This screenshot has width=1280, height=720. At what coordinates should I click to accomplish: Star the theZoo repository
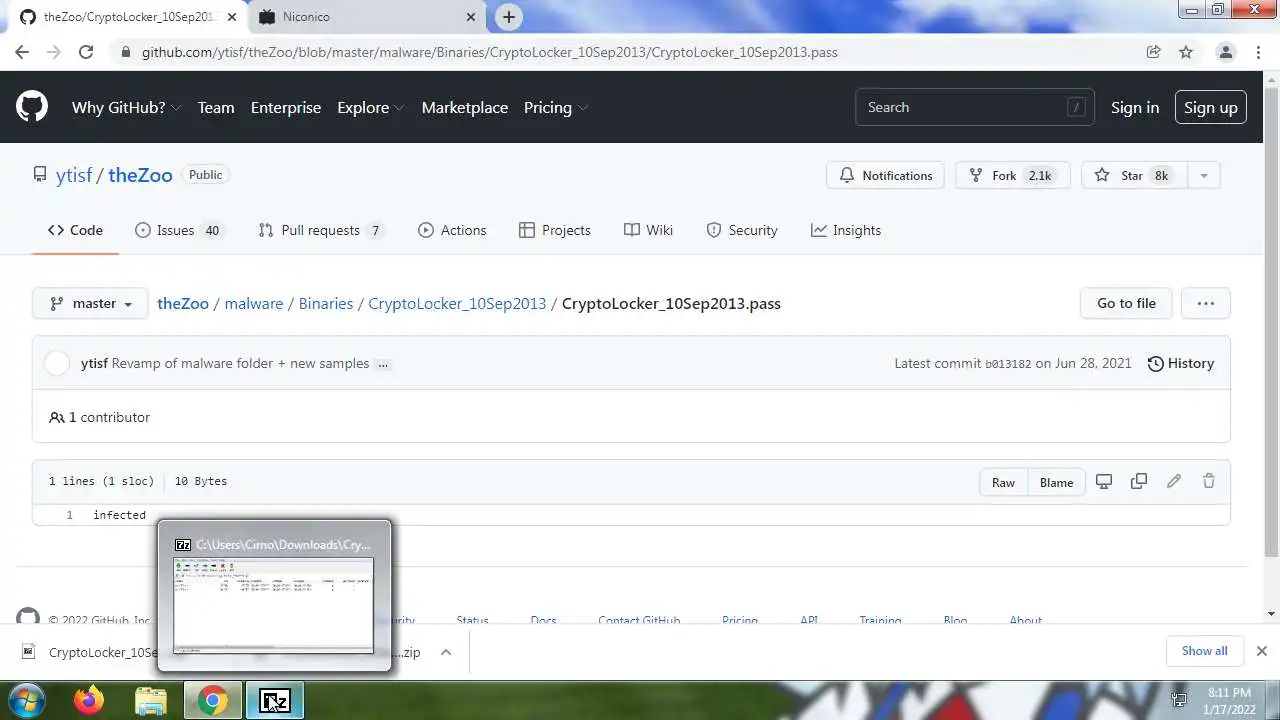(x=1134, y=175)
